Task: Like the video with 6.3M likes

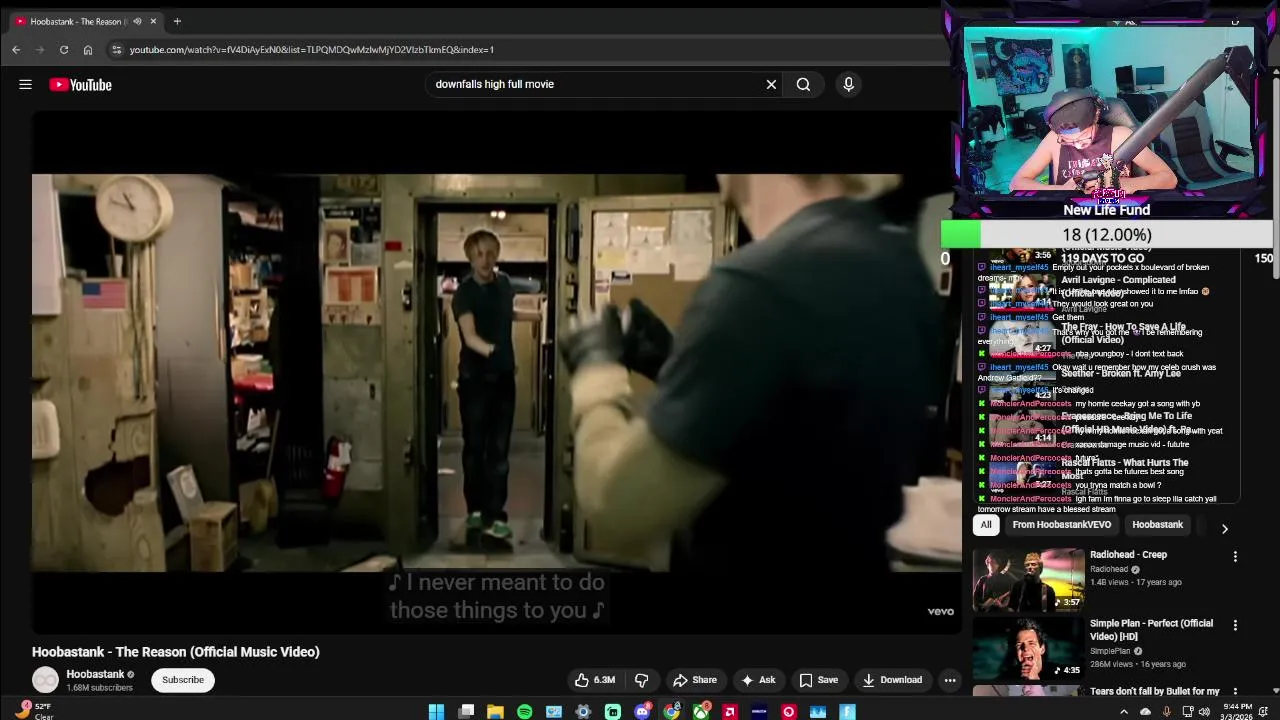Action: [x=594, y=680]
